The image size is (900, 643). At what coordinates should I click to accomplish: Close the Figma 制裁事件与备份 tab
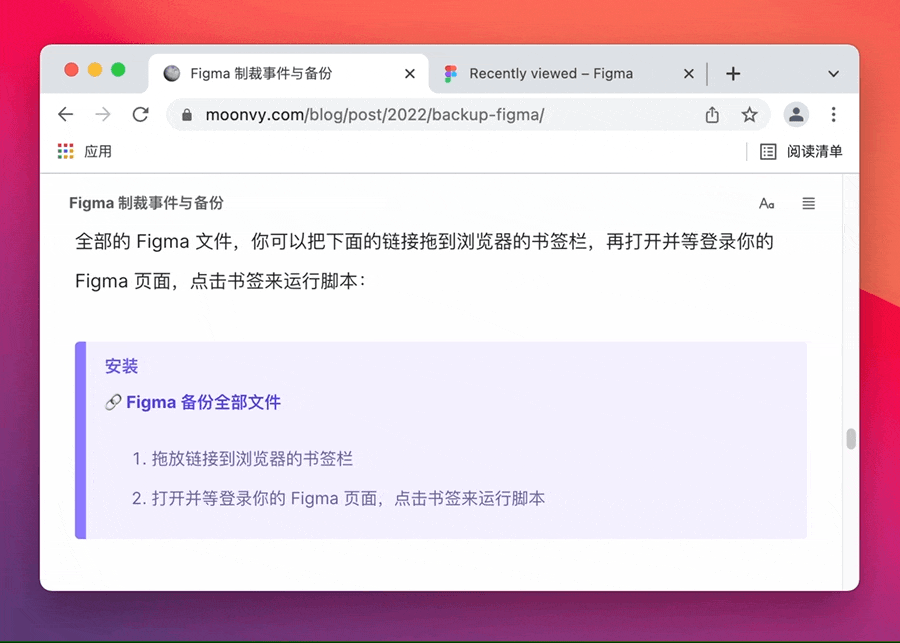[410, 73]
